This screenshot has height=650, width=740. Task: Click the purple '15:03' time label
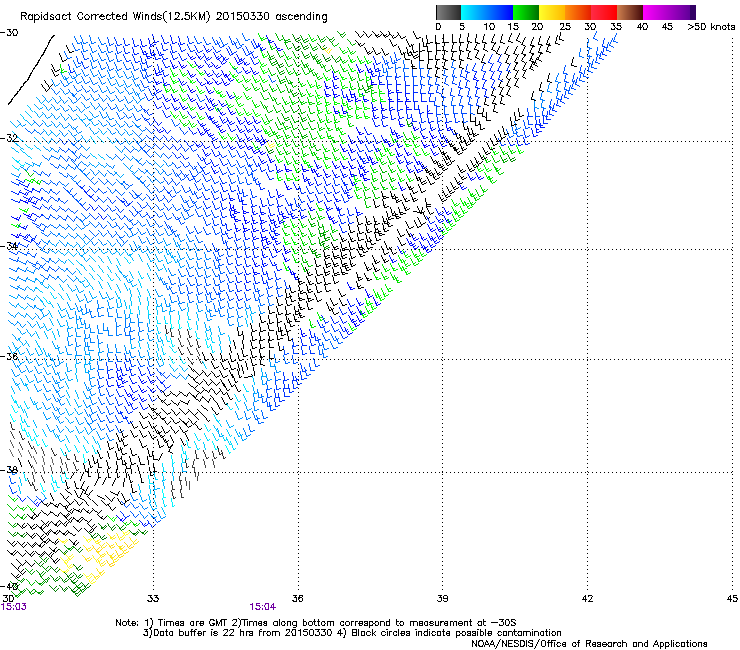14,607
